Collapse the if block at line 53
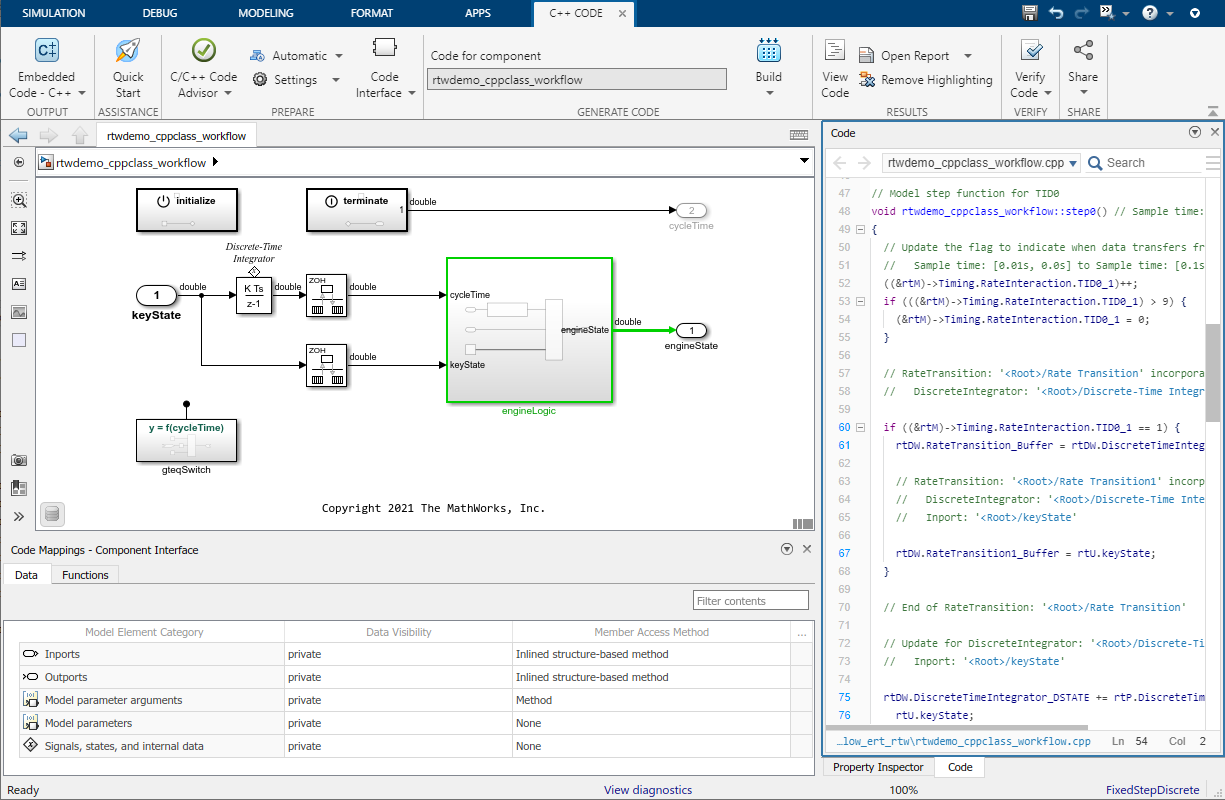The width and height of the screenshot is (1225, 800). coord(860,302)
